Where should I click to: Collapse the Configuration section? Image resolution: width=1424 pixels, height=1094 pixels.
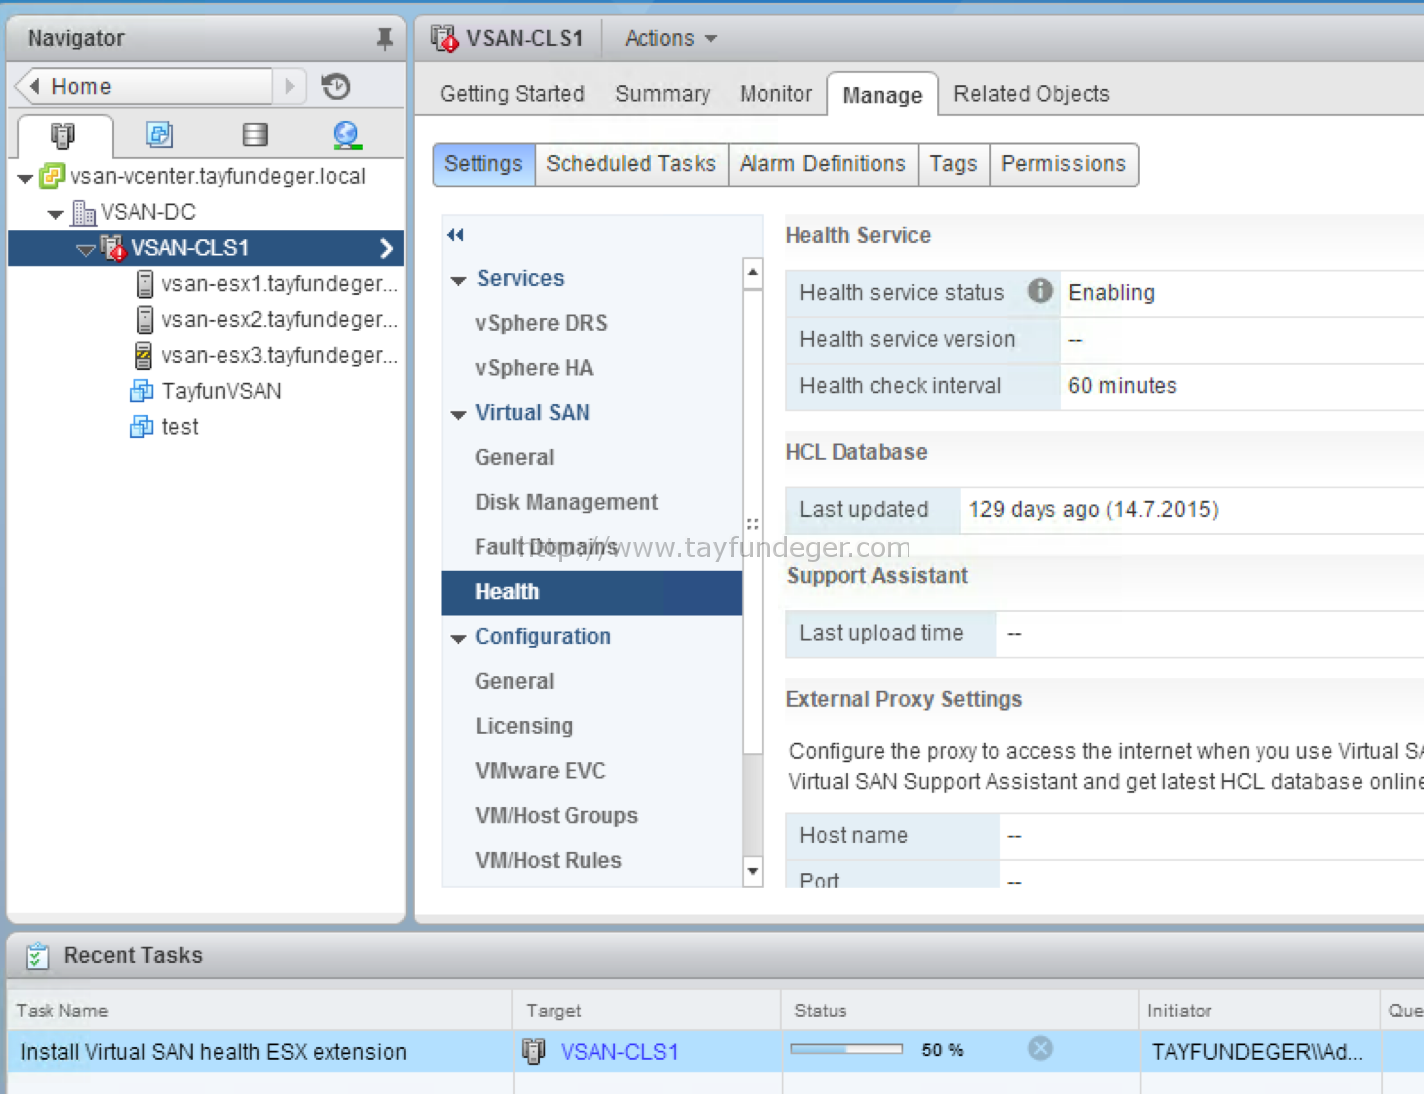point(458,638)
